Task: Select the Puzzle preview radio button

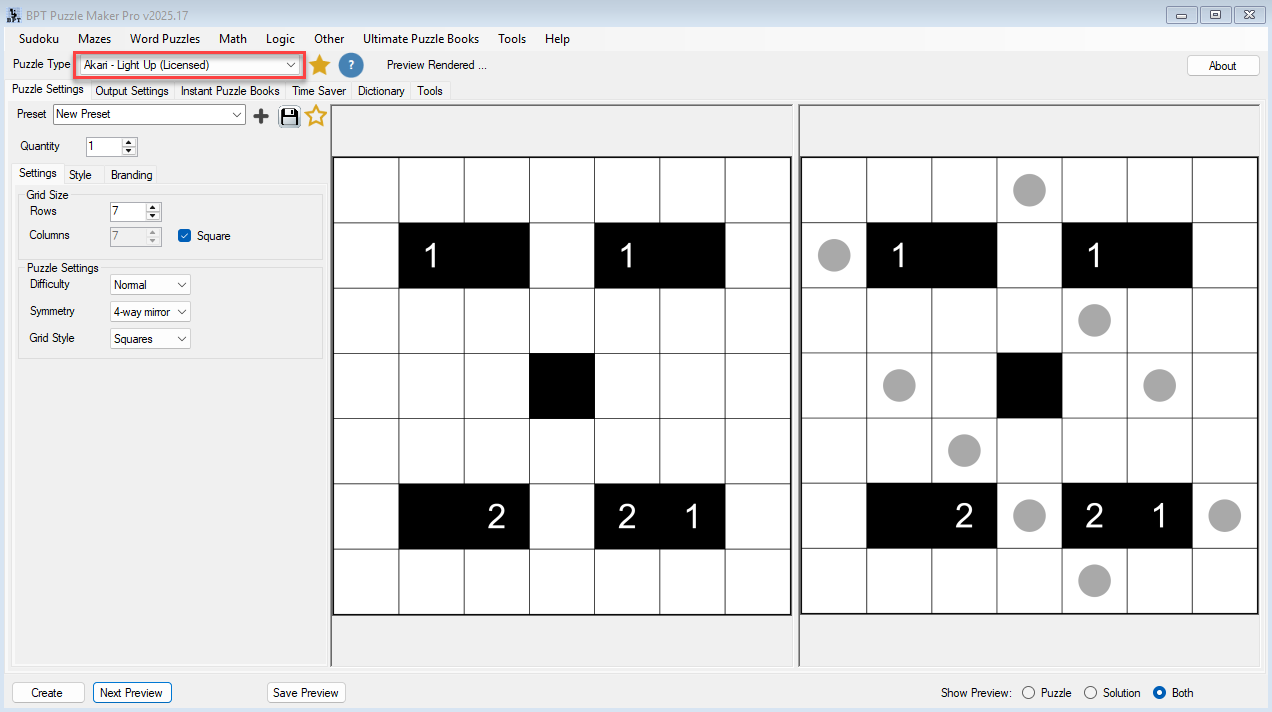Action: [x=1028, y=693]
